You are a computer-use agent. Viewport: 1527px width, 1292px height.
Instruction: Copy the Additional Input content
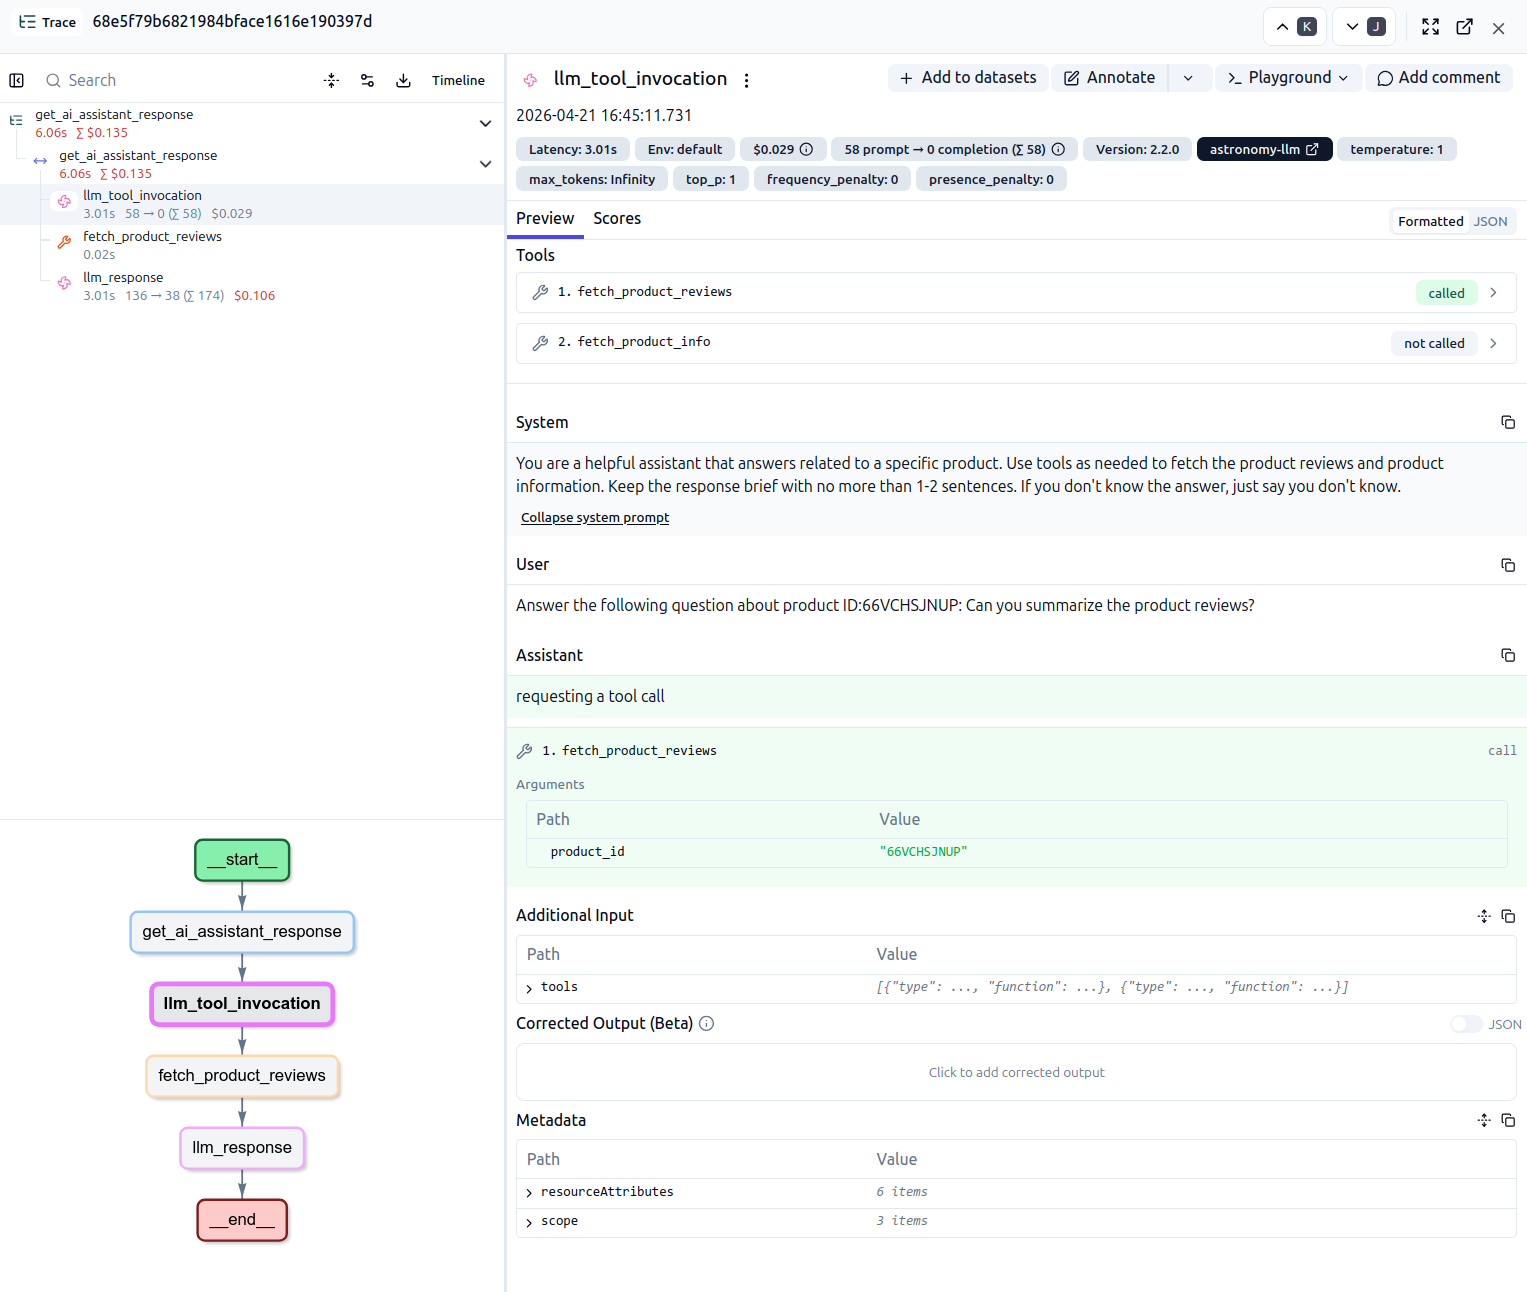point(1508,916)
